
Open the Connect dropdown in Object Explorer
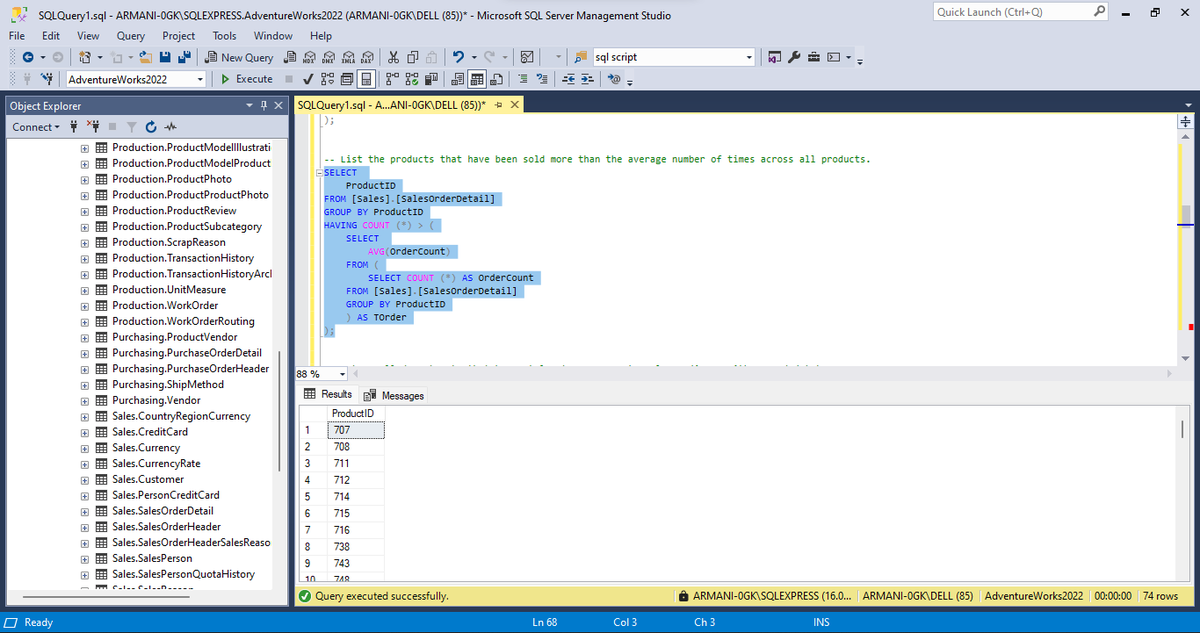[x=36, y=127]
